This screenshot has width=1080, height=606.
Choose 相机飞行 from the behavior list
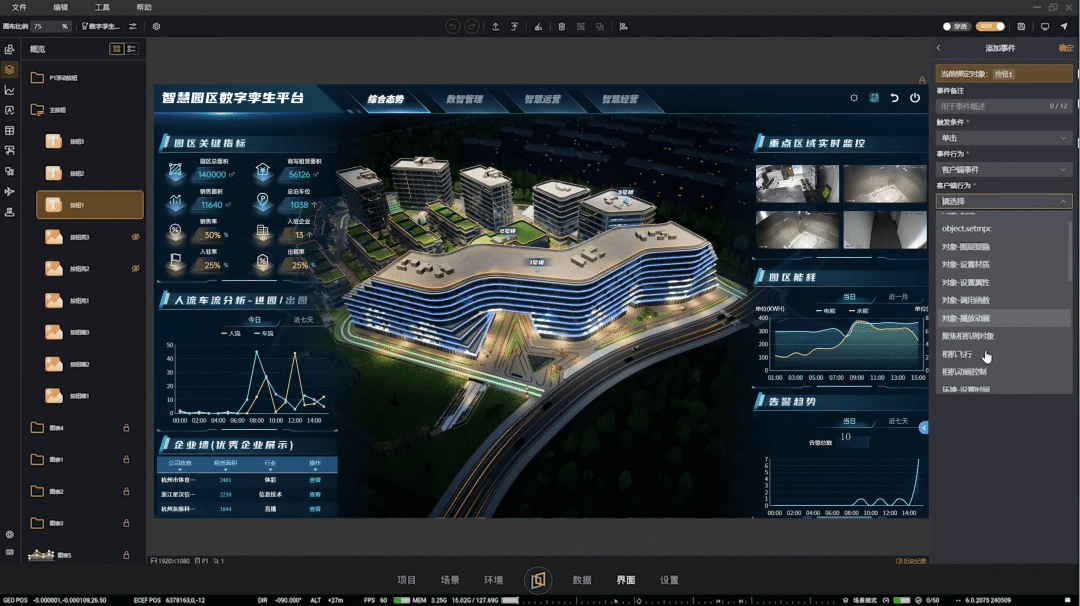(957, 354)
